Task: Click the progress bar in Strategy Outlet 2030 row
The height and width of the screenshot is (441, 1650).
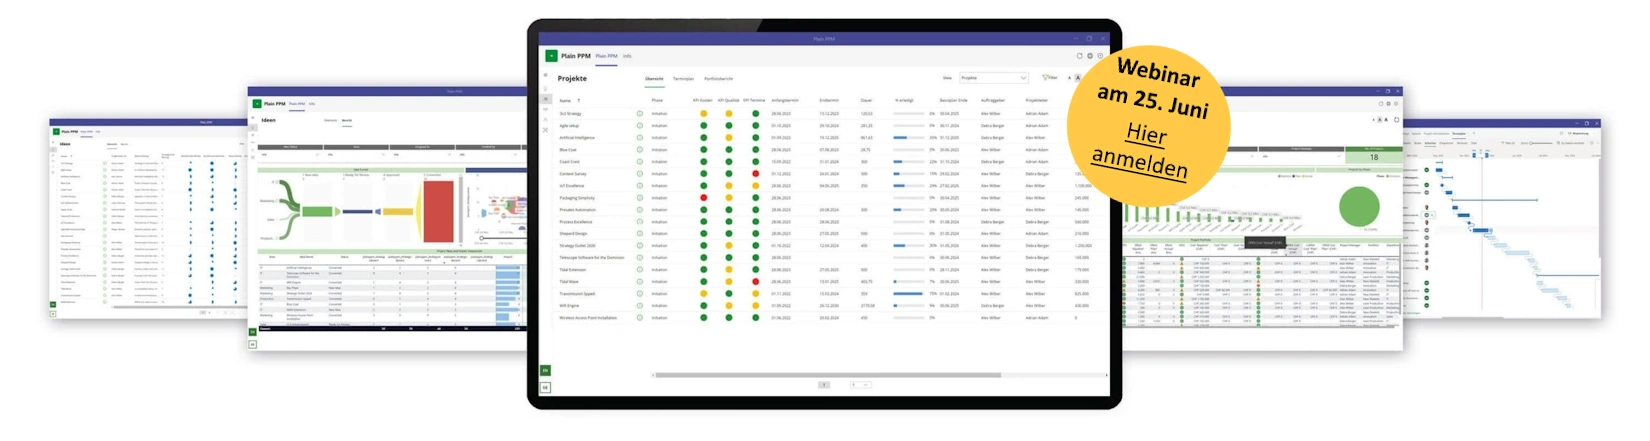Action: (908, 246)
